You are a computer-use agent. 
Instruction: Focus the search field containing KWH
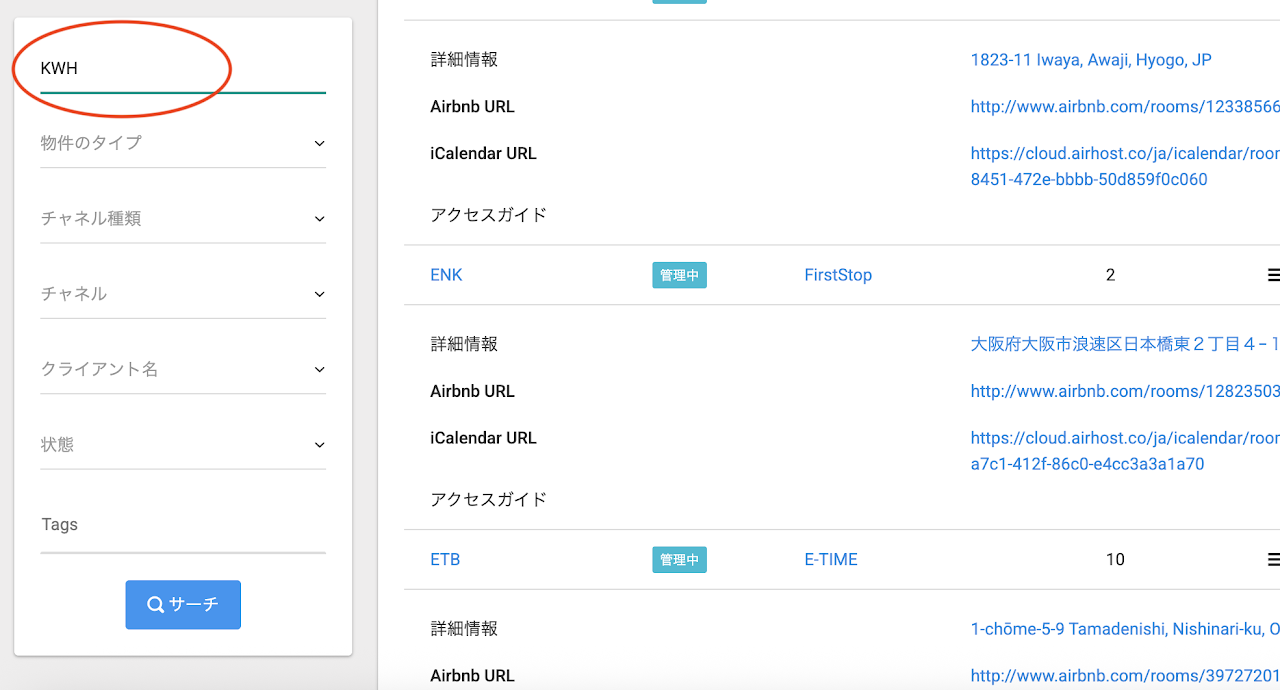point(183,69)
